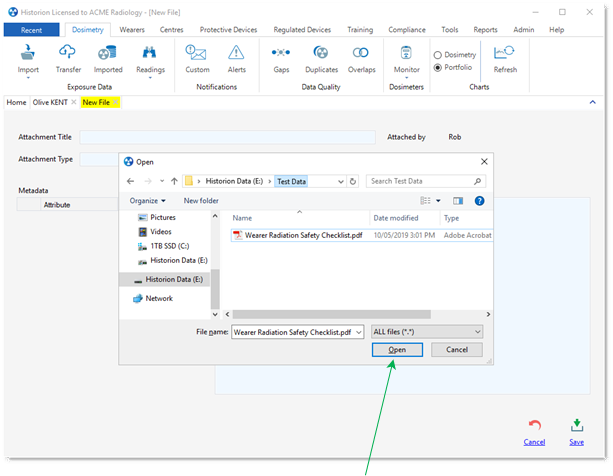This screenshot has width=613, height=476.
Task: Switch to the Home document tab
Action: (16, 102)
